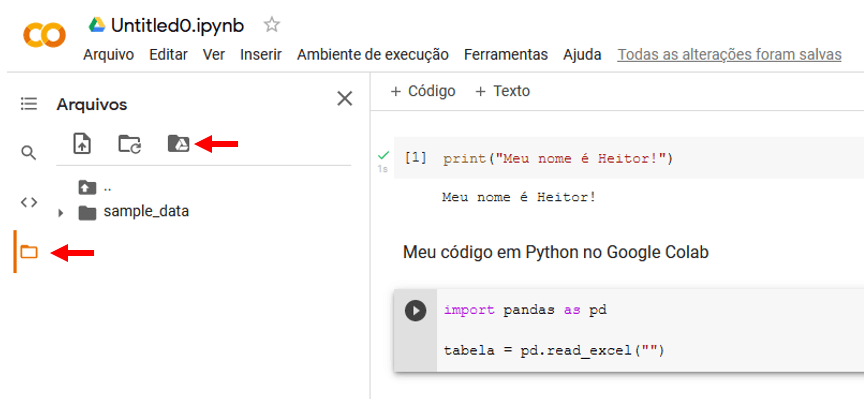Add a new text cell with + Texto
Image resolution: width=864 pixels, height=399 pixels.
click(502, 91)
